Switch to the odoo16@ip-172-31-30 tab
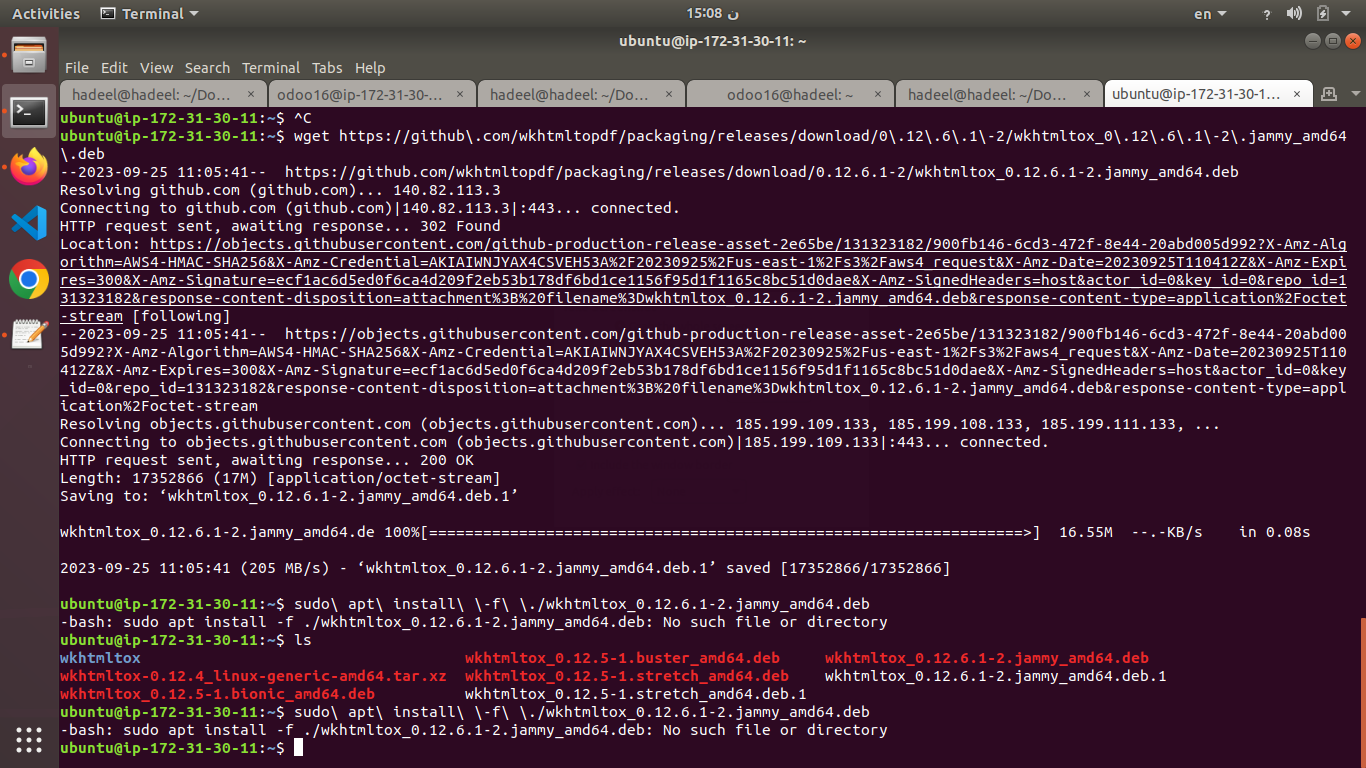 pos(372,95)
